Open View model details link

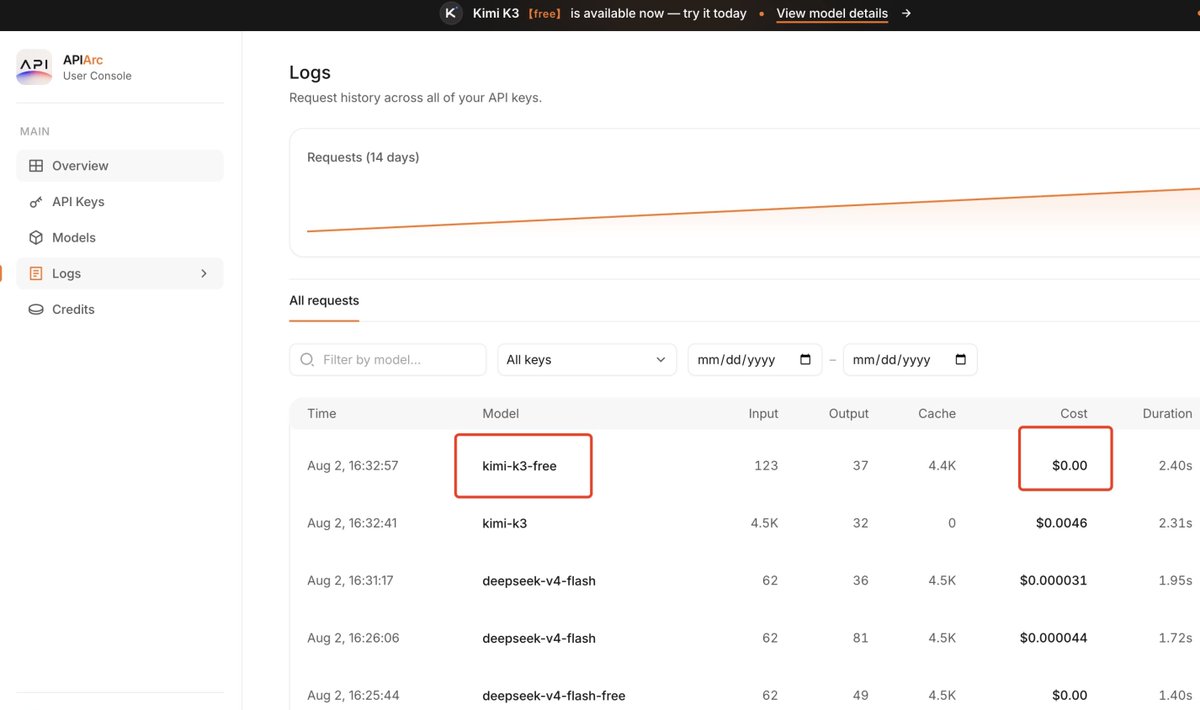pos(832,14)
